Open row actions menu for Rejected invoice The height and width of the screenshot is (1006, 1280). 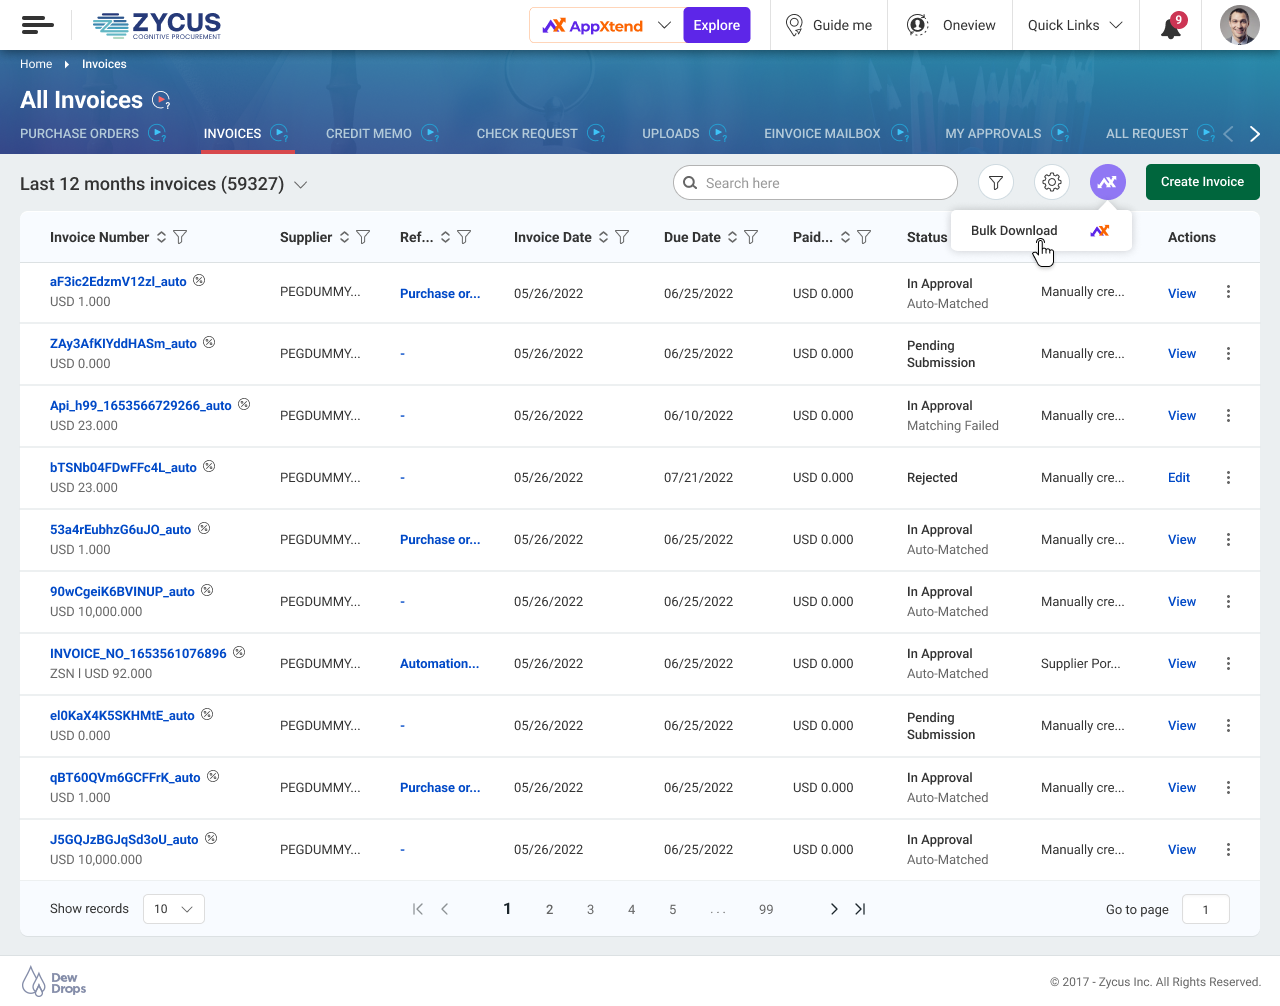coord(1228,478)
